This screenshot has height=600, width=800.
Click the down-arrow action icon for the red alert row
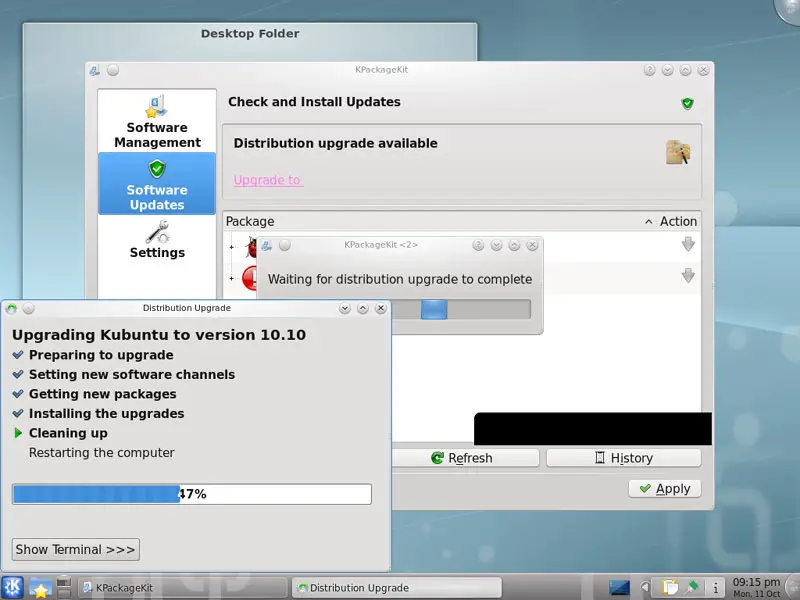click(x=688, y=276)
